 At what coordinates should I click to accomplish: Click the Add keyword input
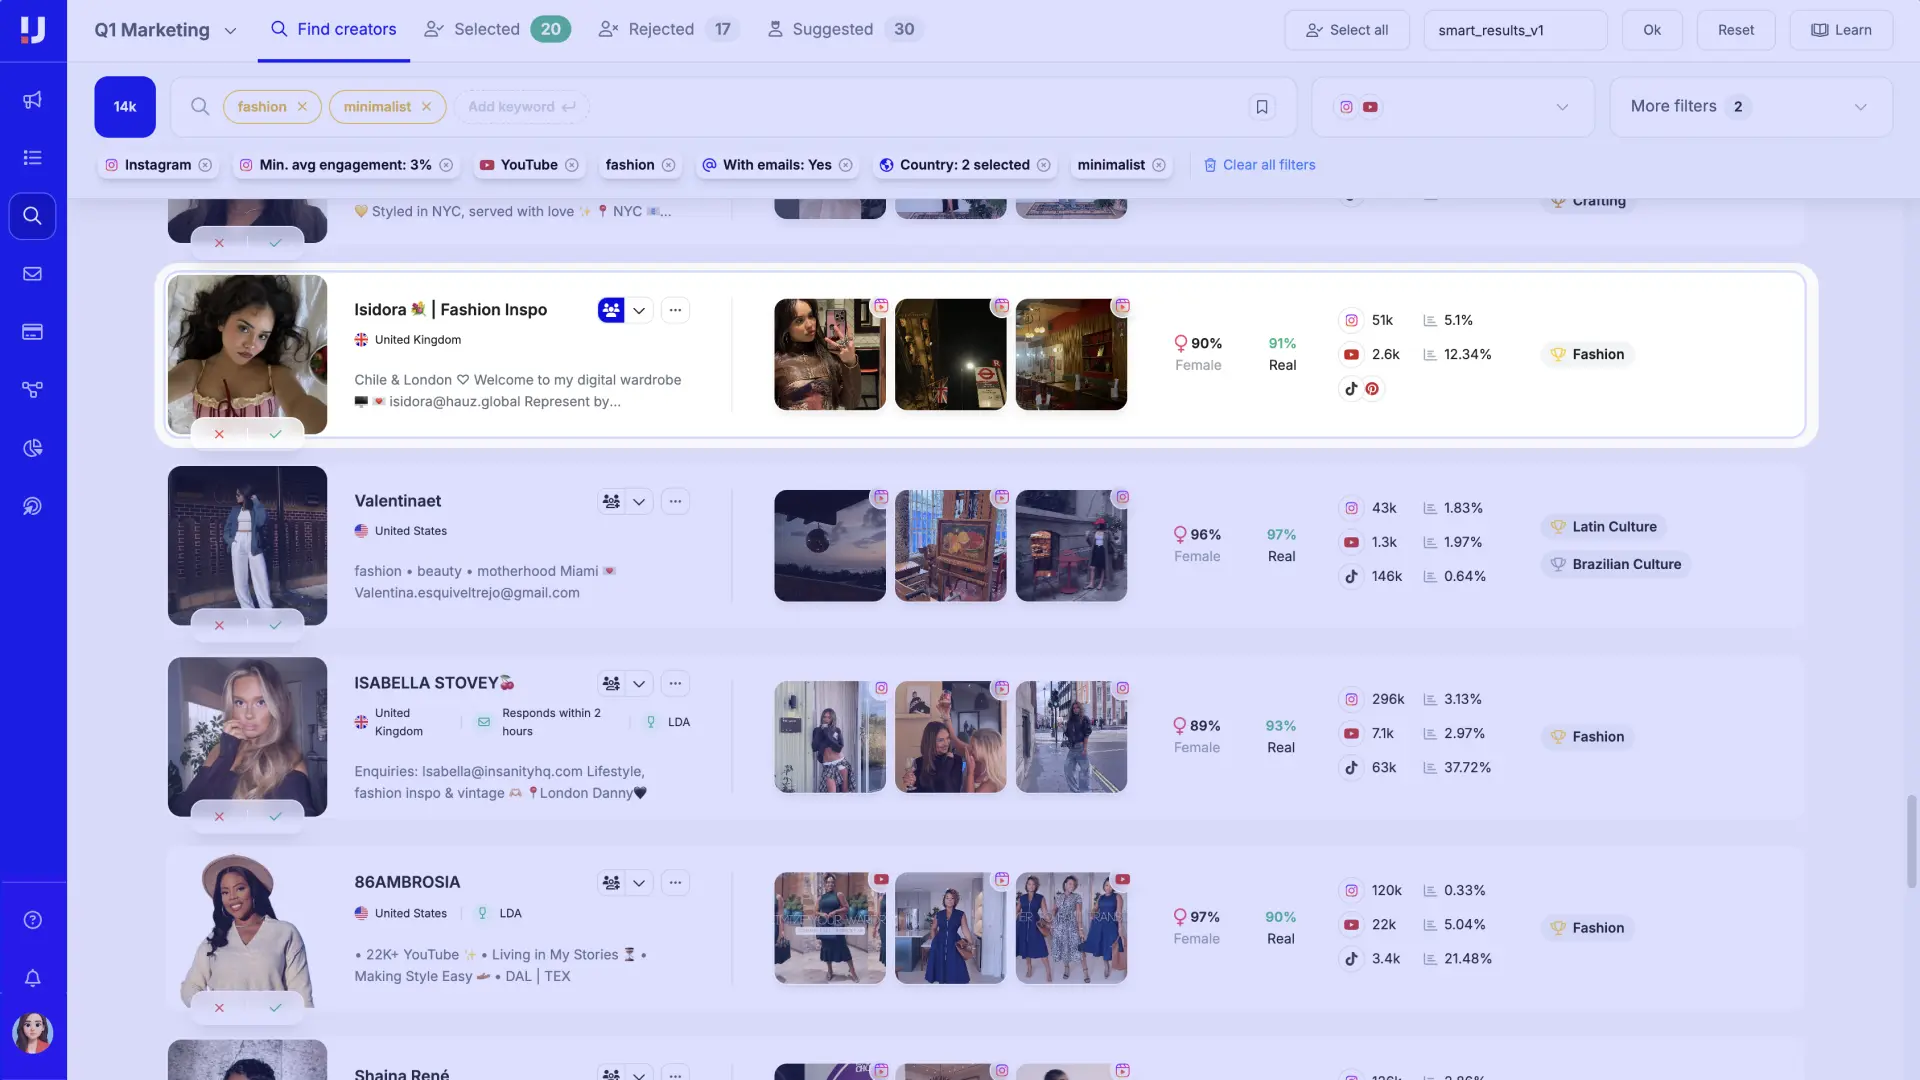[521, 107]
